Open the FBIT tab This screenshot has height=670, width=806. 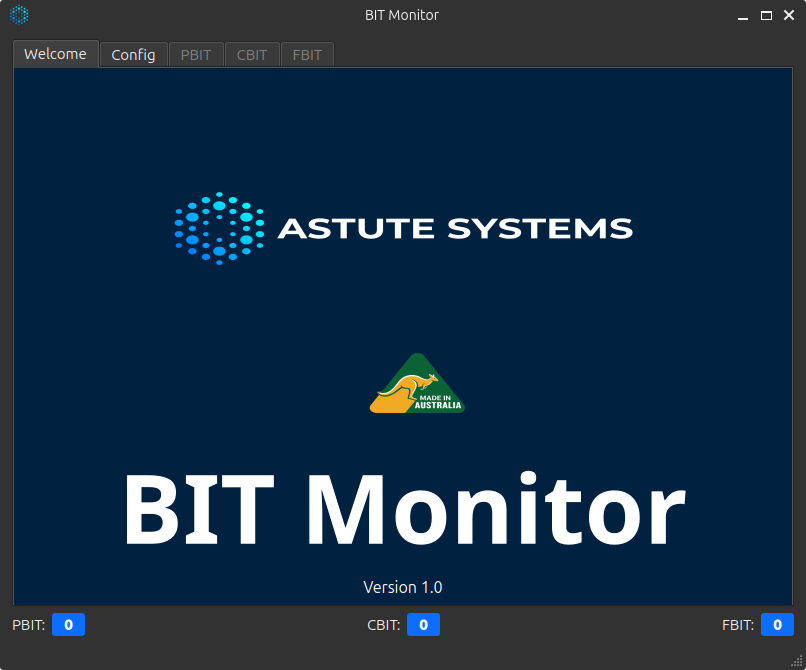pyautogui.click(x=307, y=54)
